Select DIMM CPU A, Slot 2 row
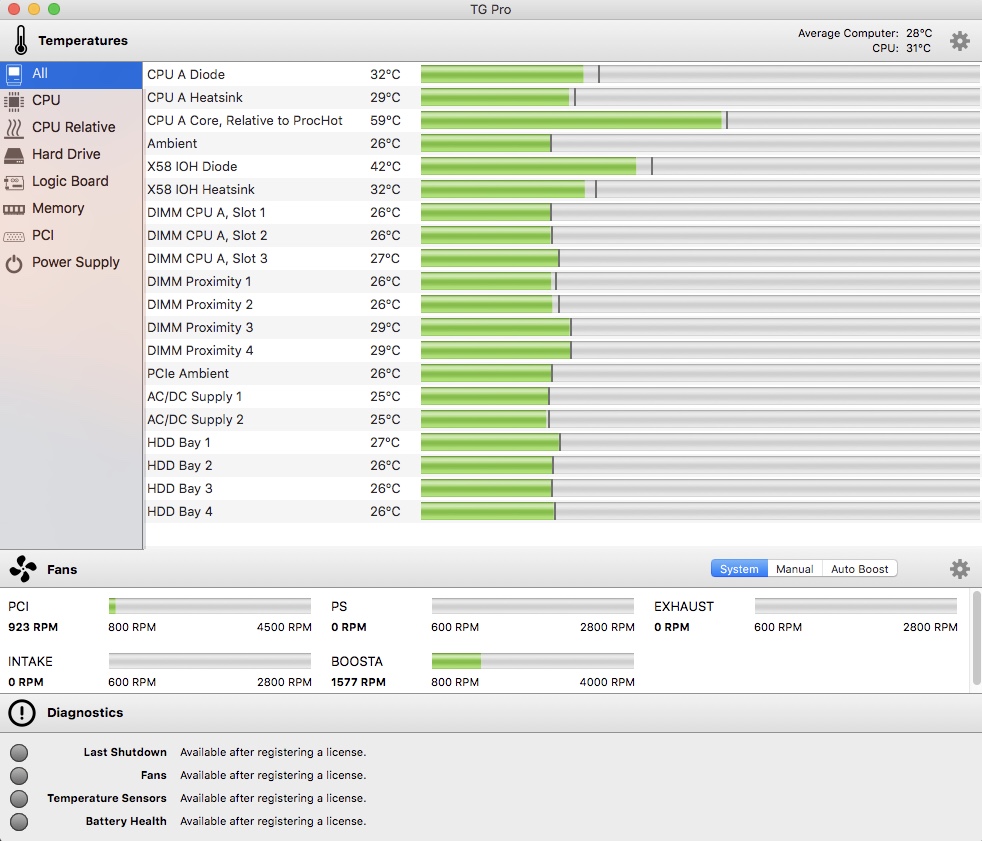Image resolution: width=982 pixels, height=841 pixels. (x=562, y=235)
